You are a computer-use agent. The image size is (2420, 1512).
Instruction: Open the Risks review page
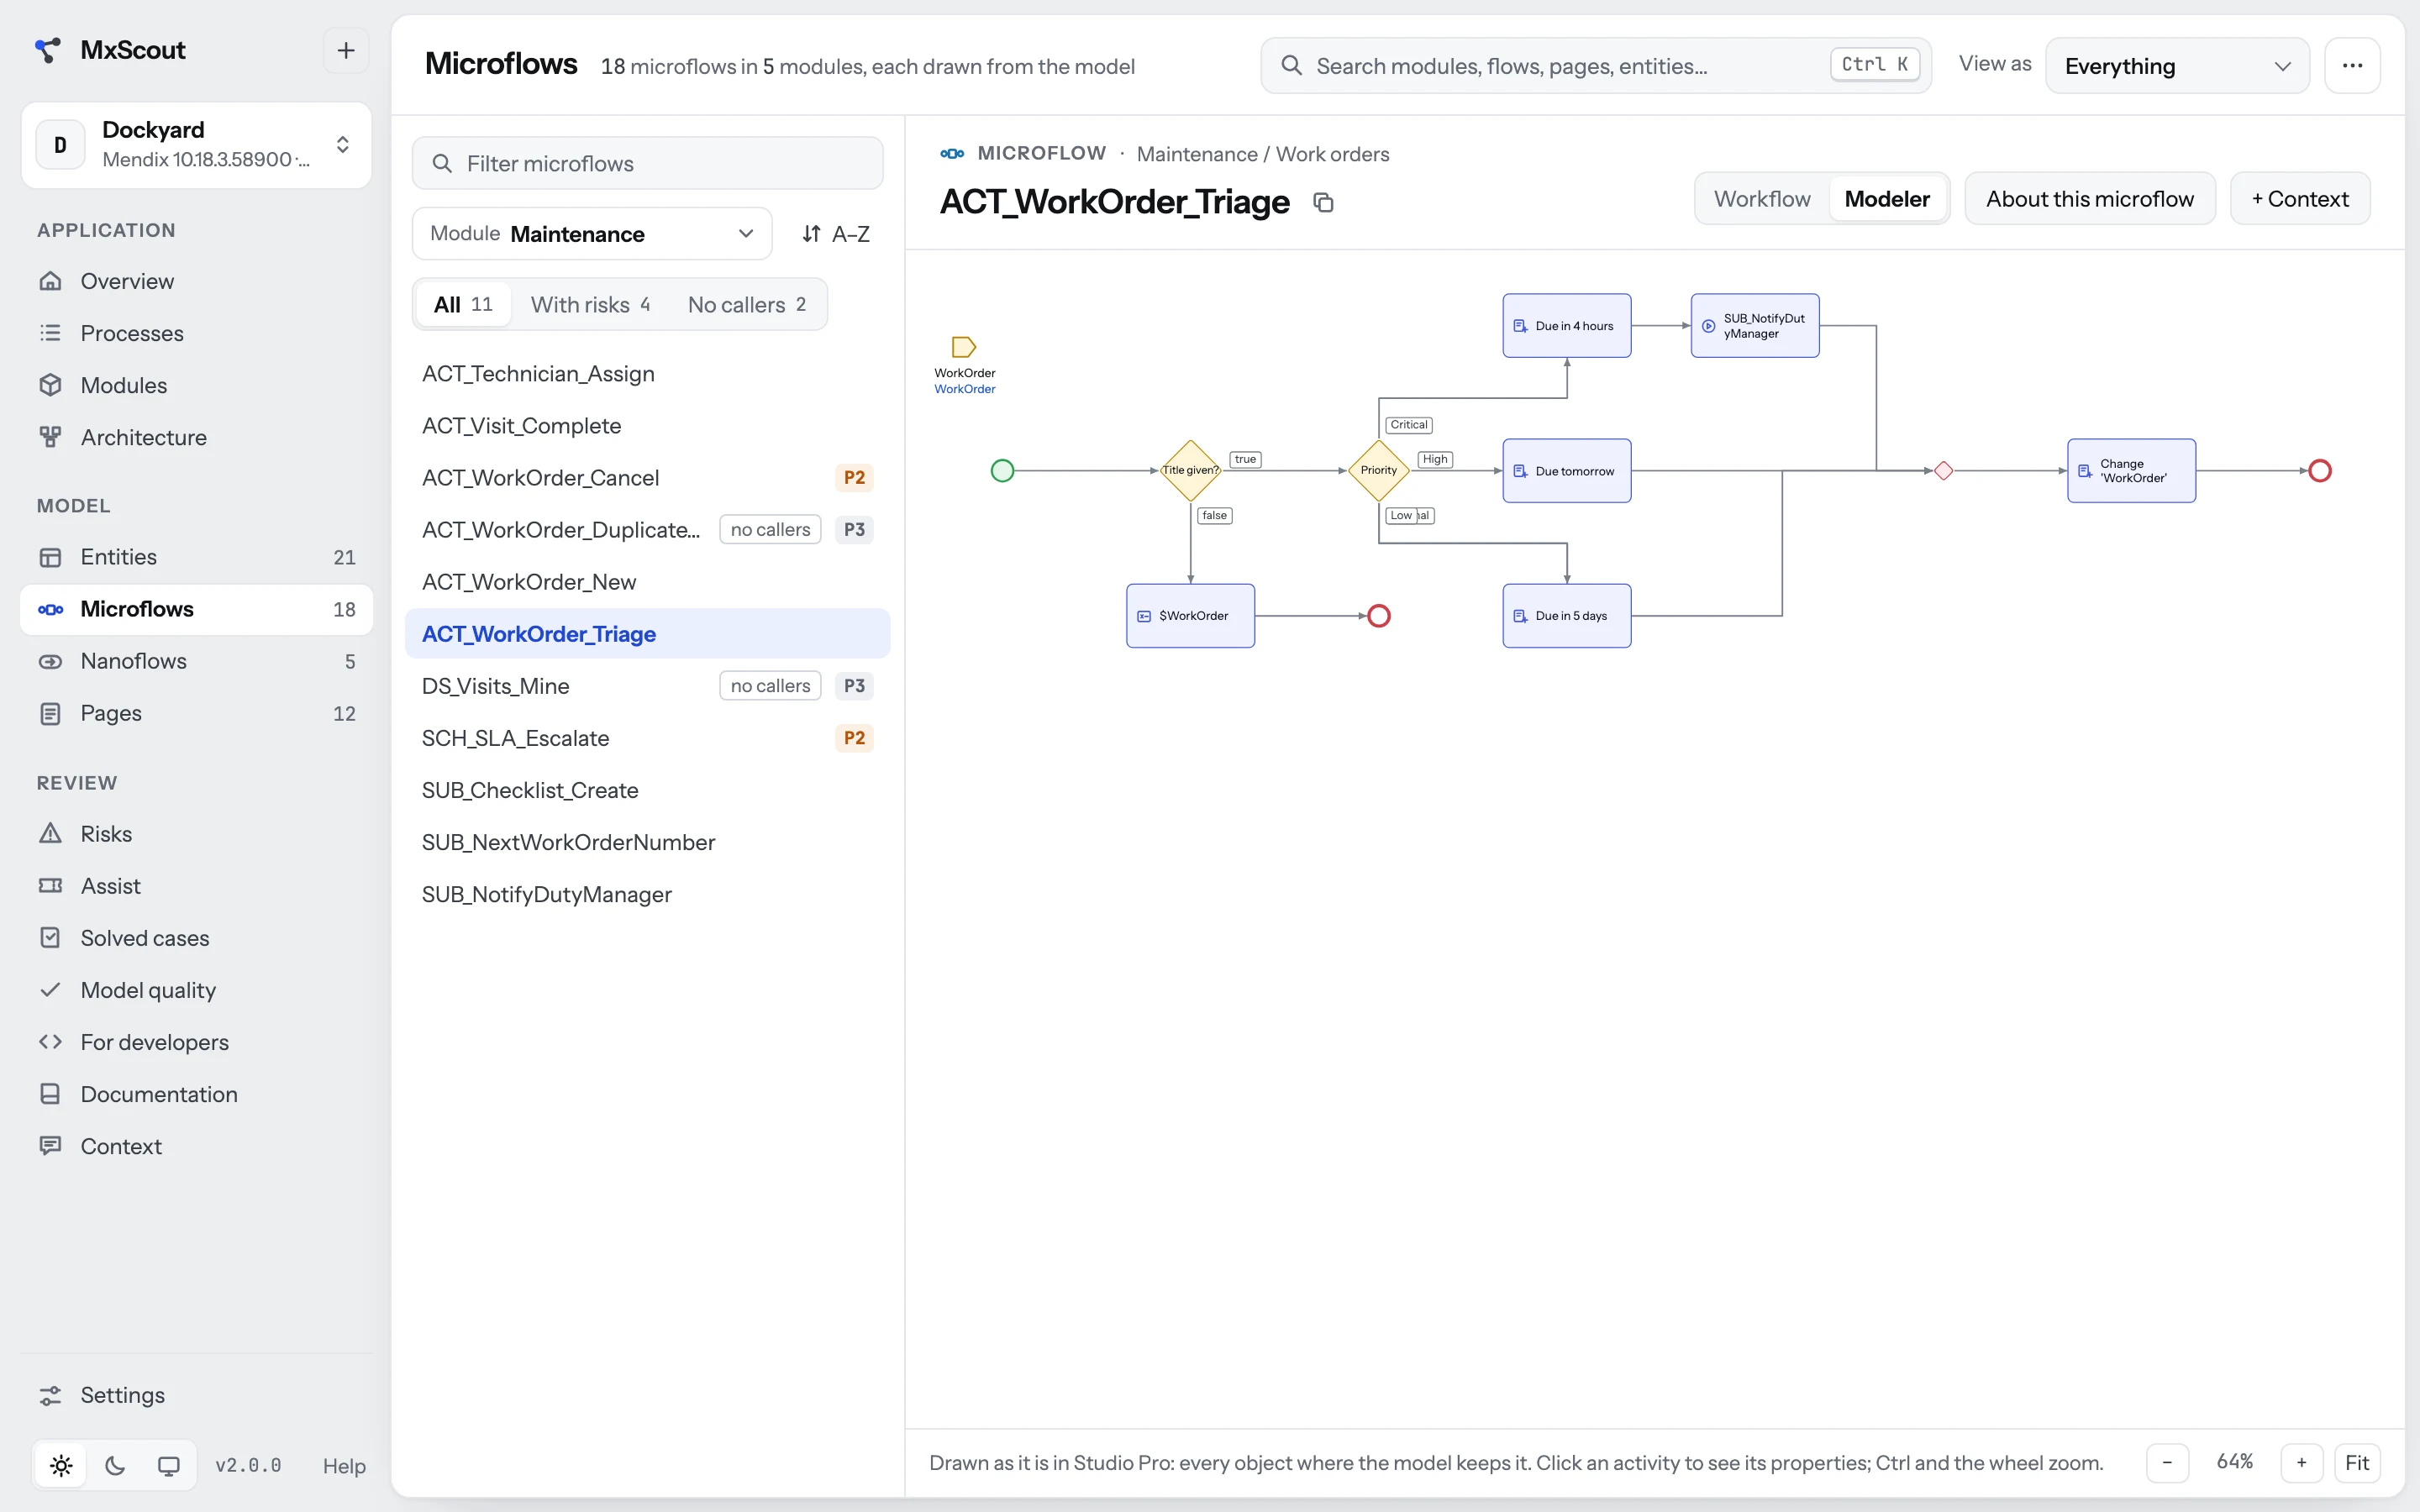coord(196,834)
